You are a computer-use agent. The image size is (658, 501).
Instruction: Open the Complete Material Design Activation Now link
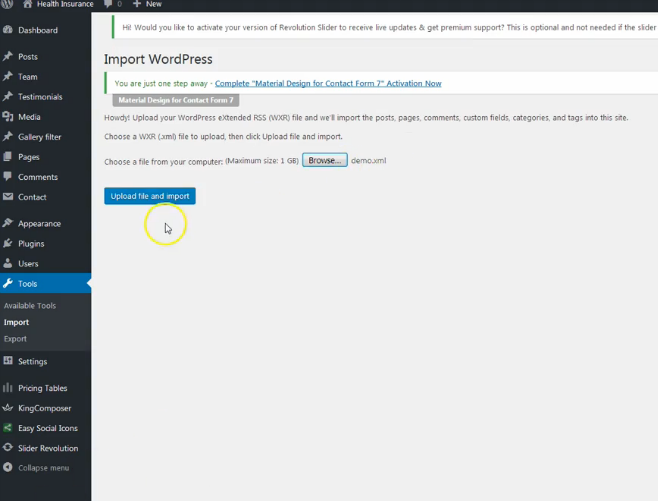[328, 83]
